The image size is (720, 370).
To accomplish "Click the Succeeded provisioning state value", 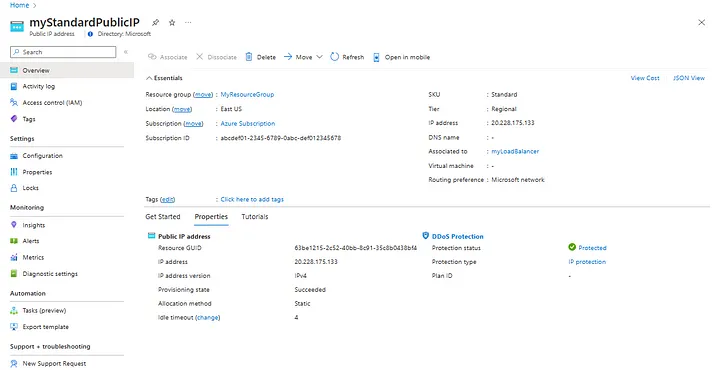I will pos(310,290).
